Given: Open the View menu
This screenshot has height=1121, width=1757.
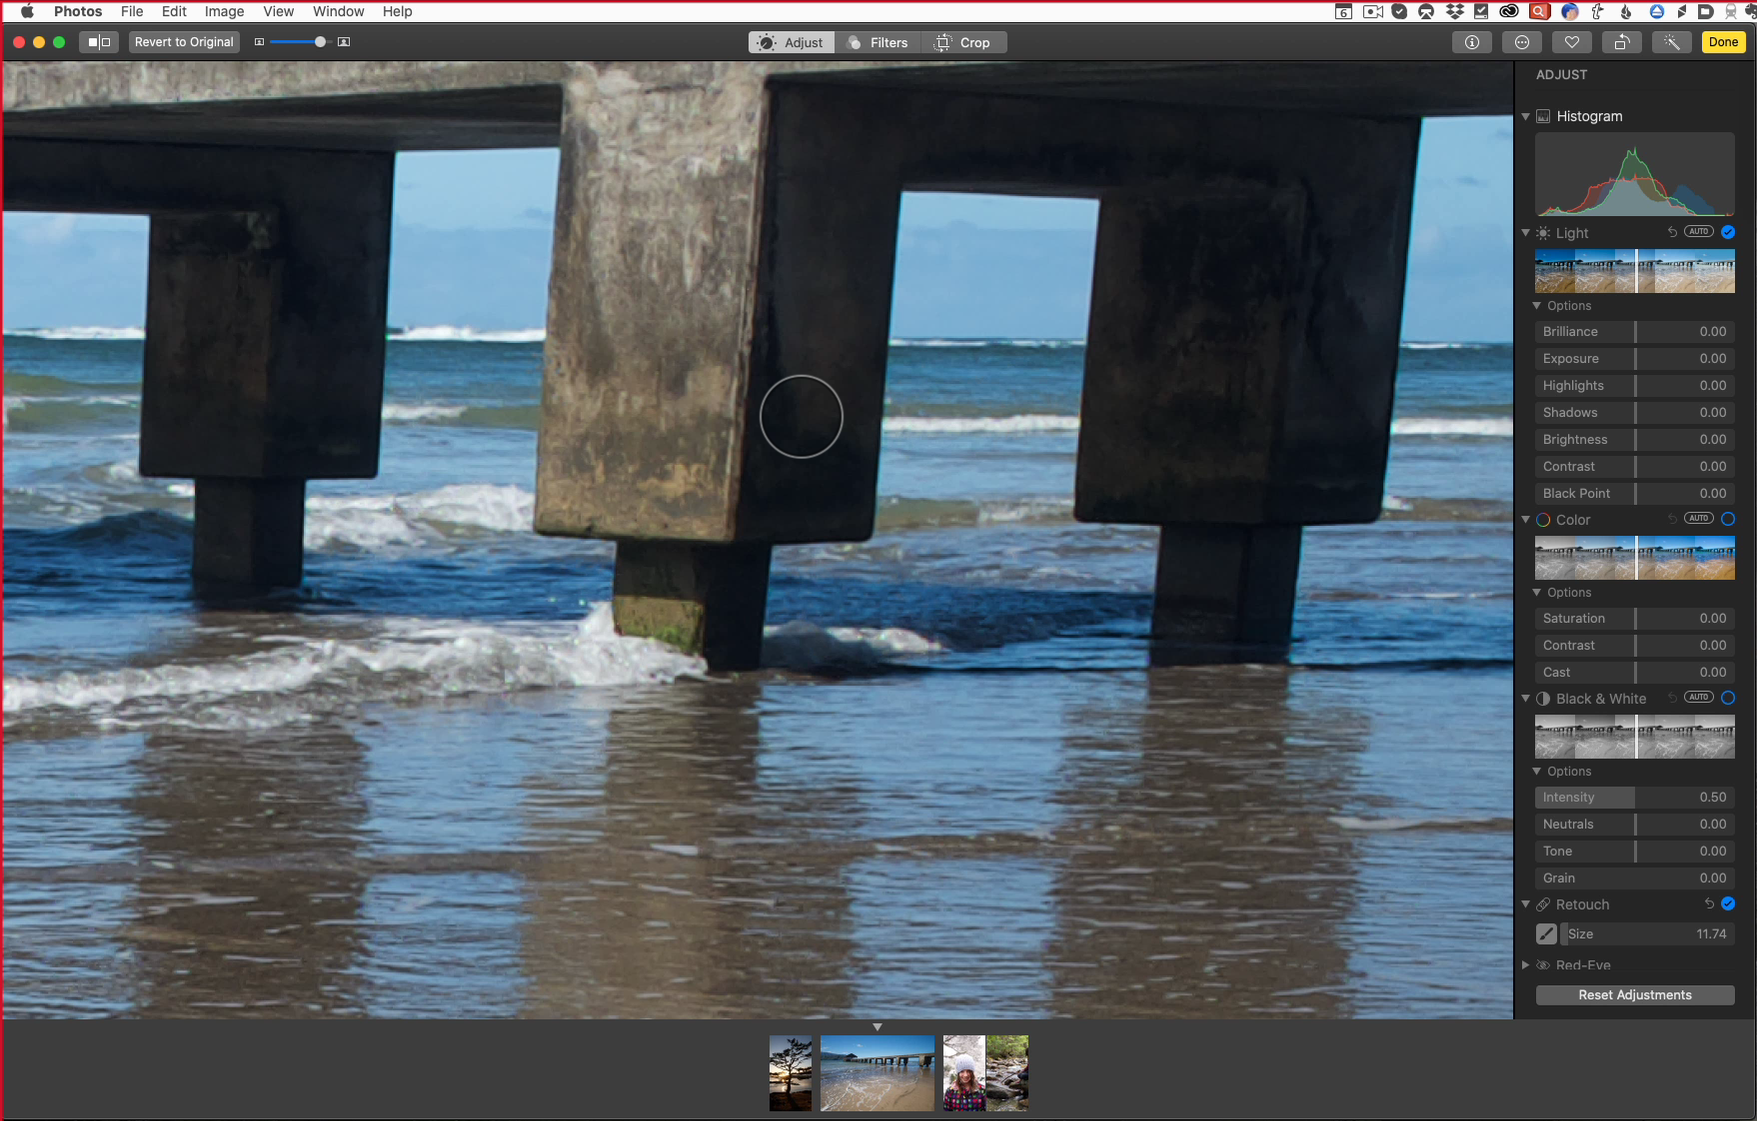Looking at the screenshot, I should pos(278,11).
